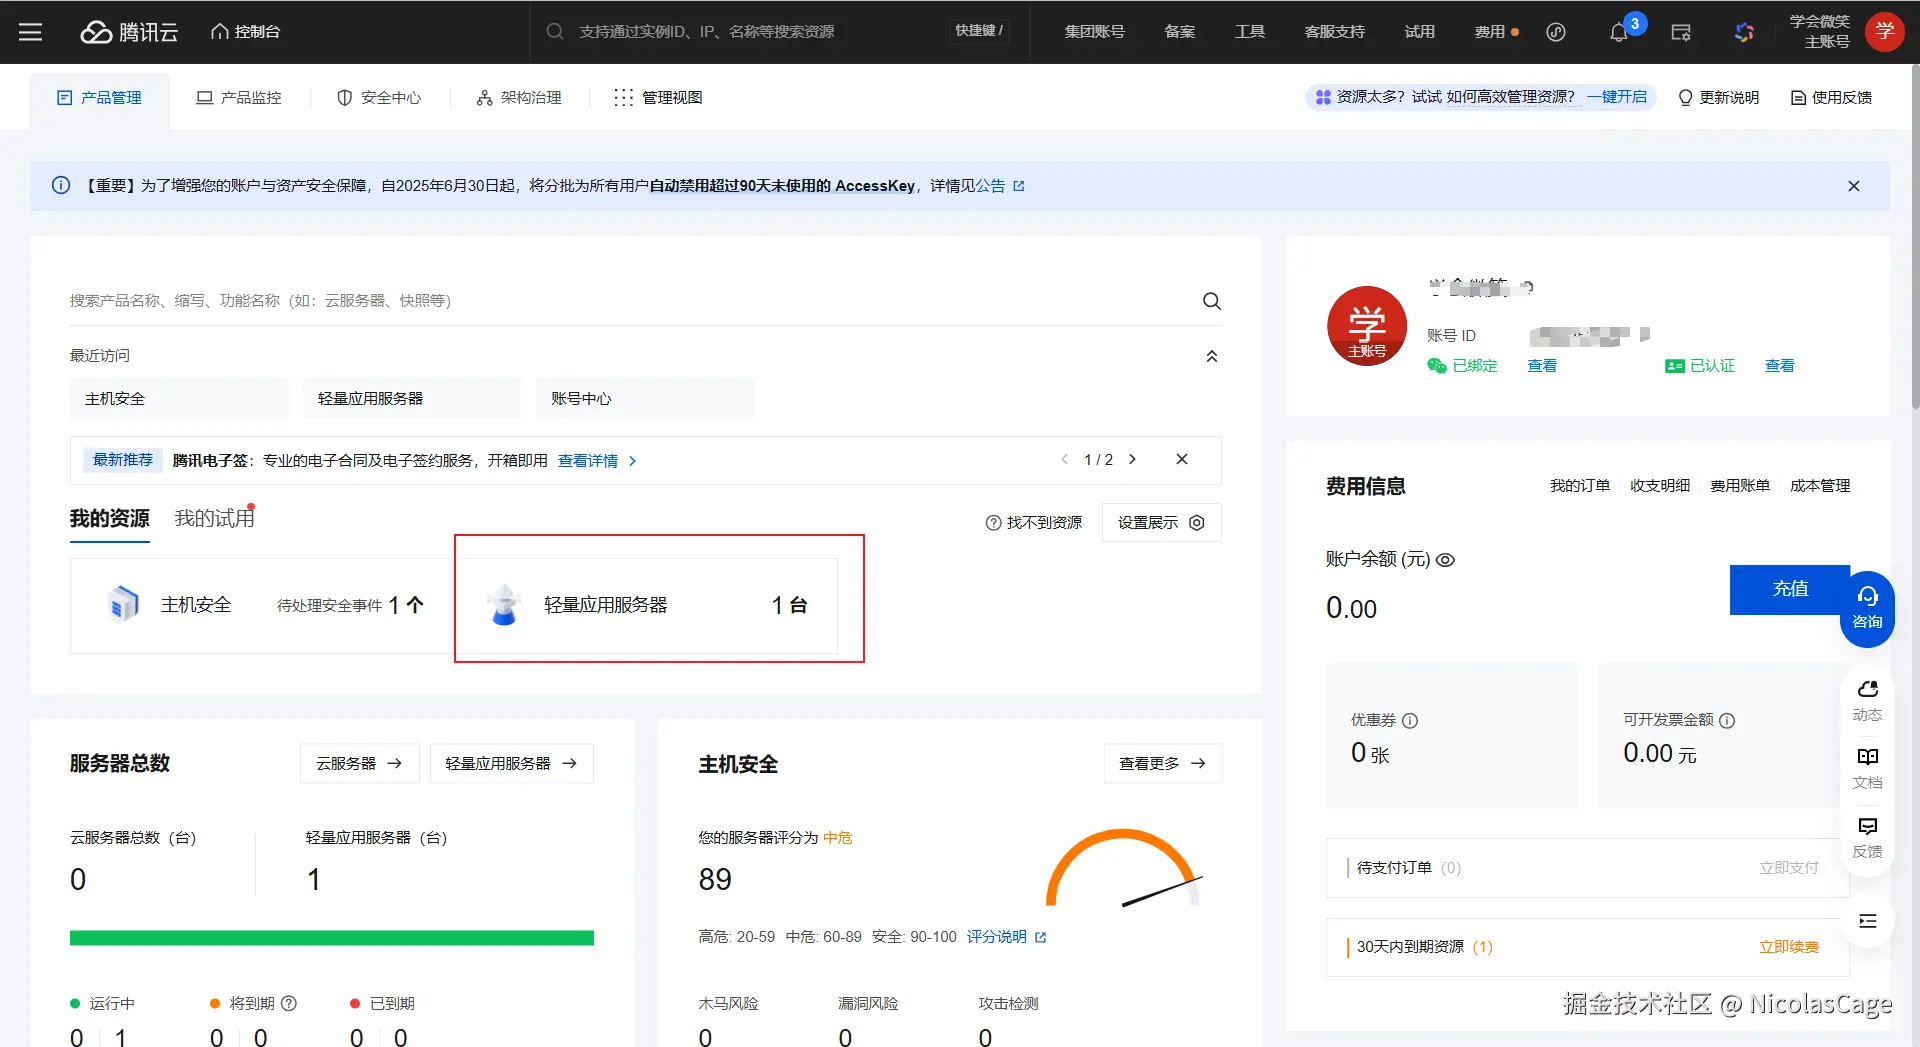The height and width of the screenshot is (1047, 1920).
Task: Close the 最新推荐 bar
Action: click(x=1182, y=459)
